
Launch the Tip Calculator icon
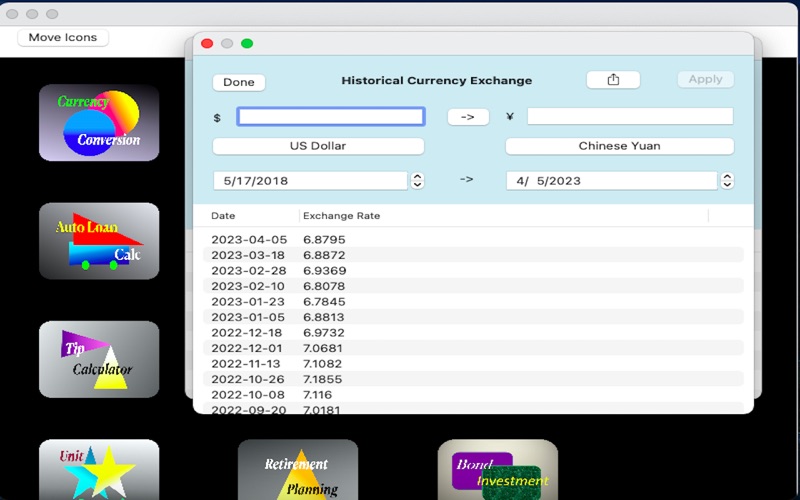(99, 359)
